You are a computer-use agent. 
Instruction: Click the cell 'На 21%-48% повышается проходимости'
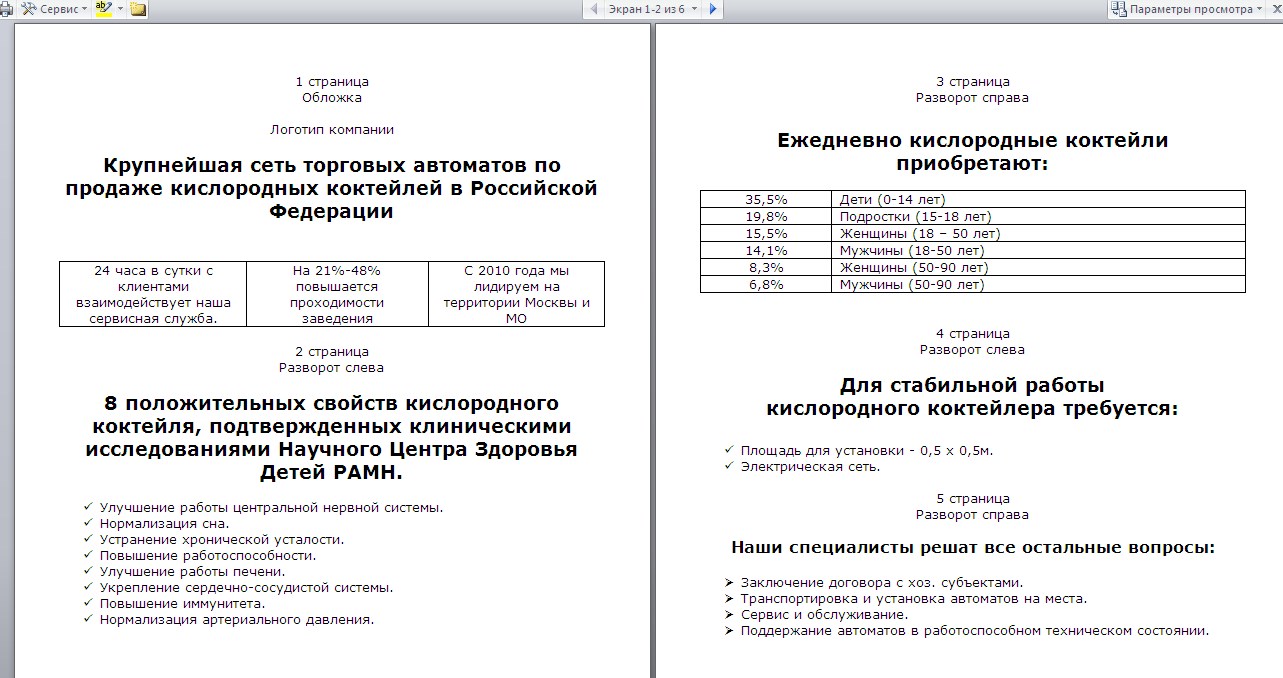click(337, 294)
